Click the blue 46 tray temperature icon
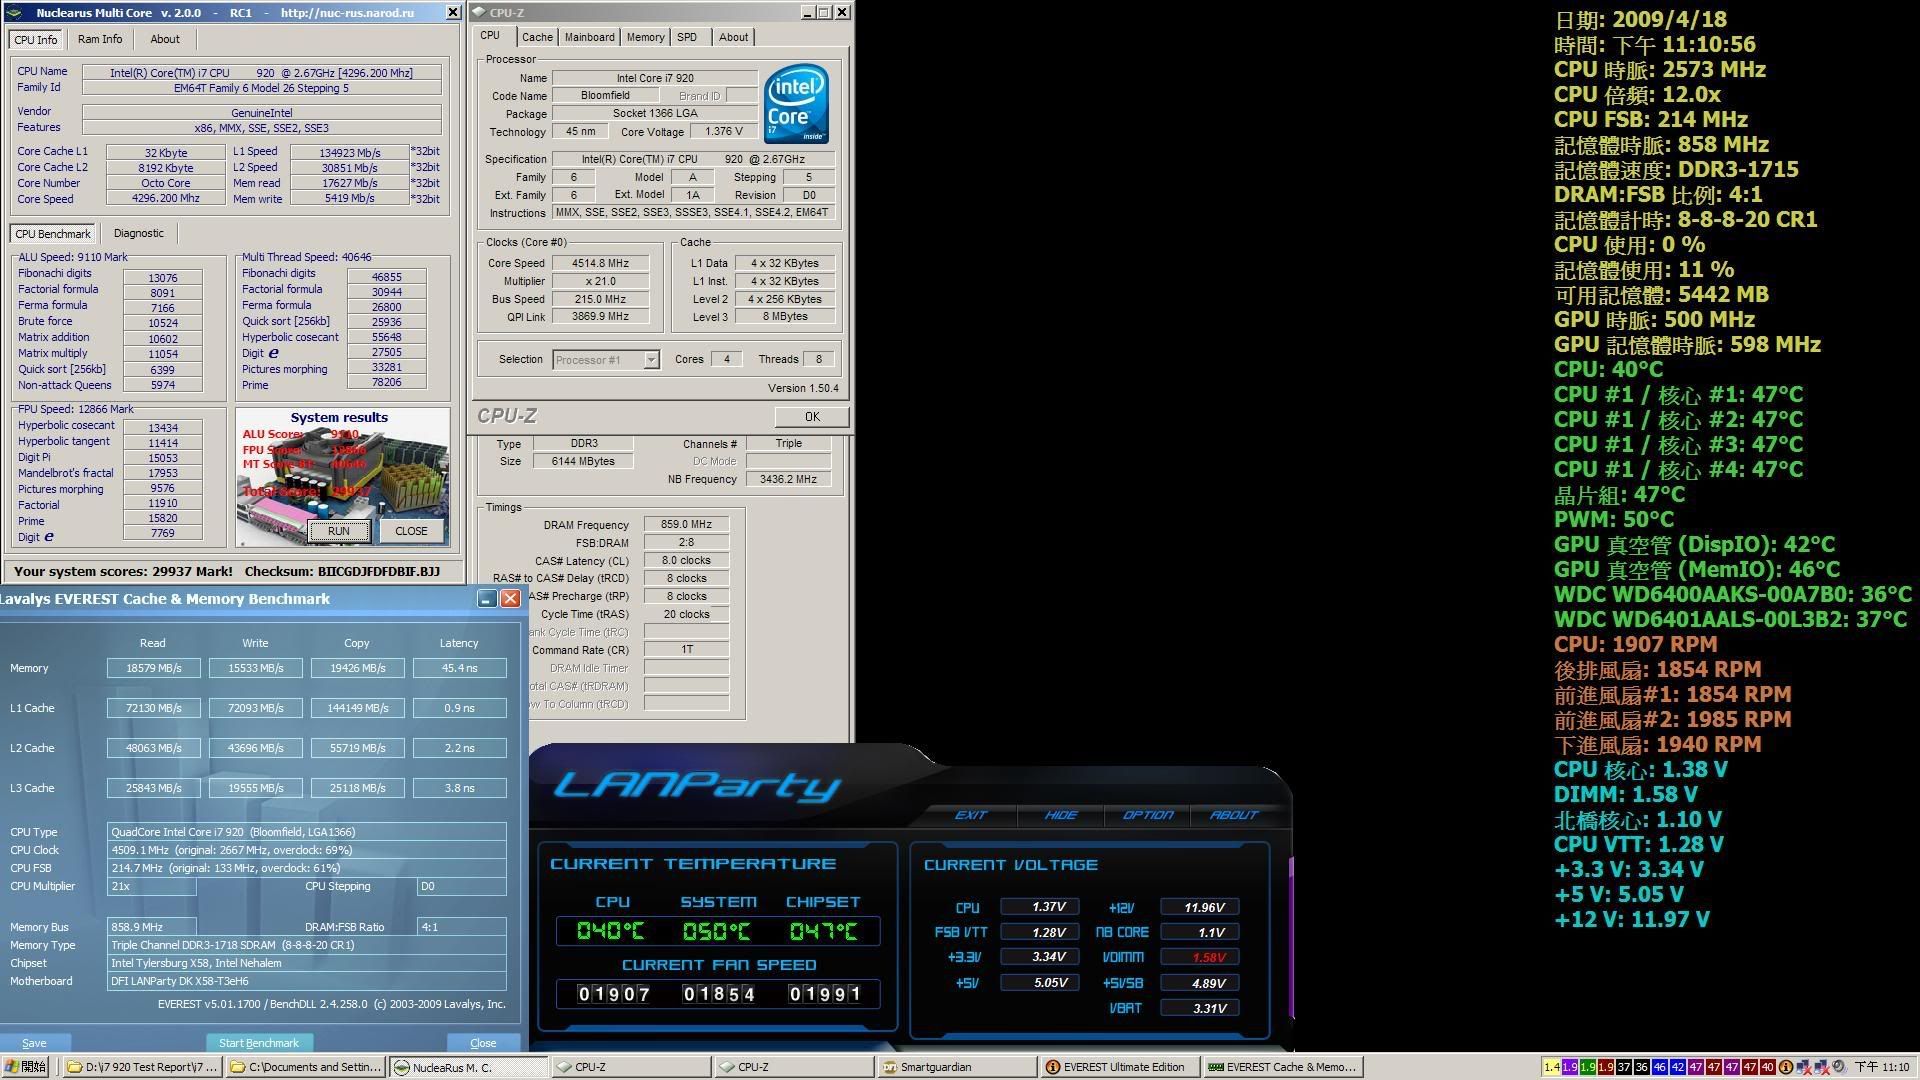This screenshot has height=1080, width=1920. click(x=1659, y=1067)
